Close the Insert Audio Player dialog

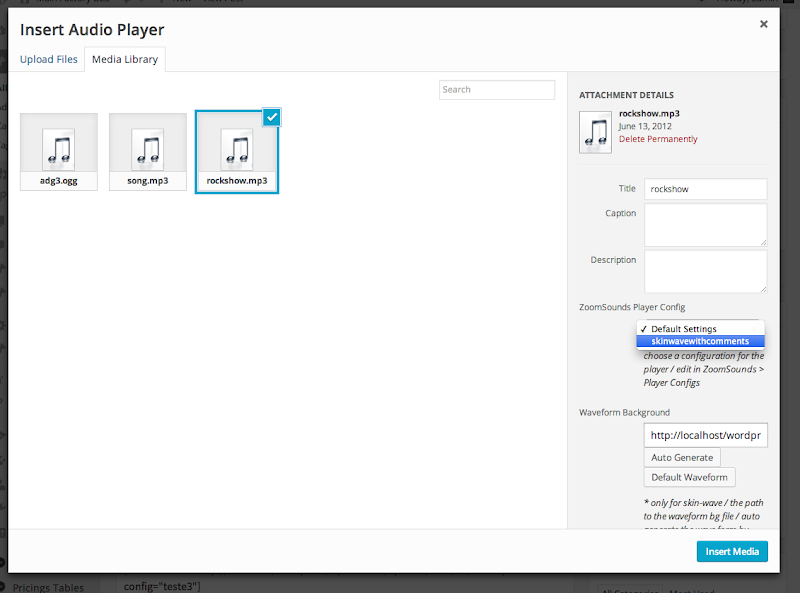(x=763, y=24)
